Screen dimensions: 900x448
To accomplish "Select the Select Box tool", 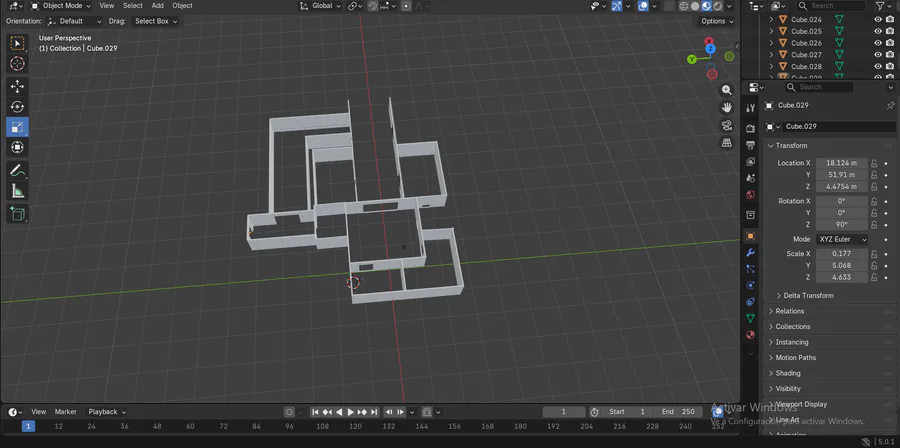I will coord(17,44).
